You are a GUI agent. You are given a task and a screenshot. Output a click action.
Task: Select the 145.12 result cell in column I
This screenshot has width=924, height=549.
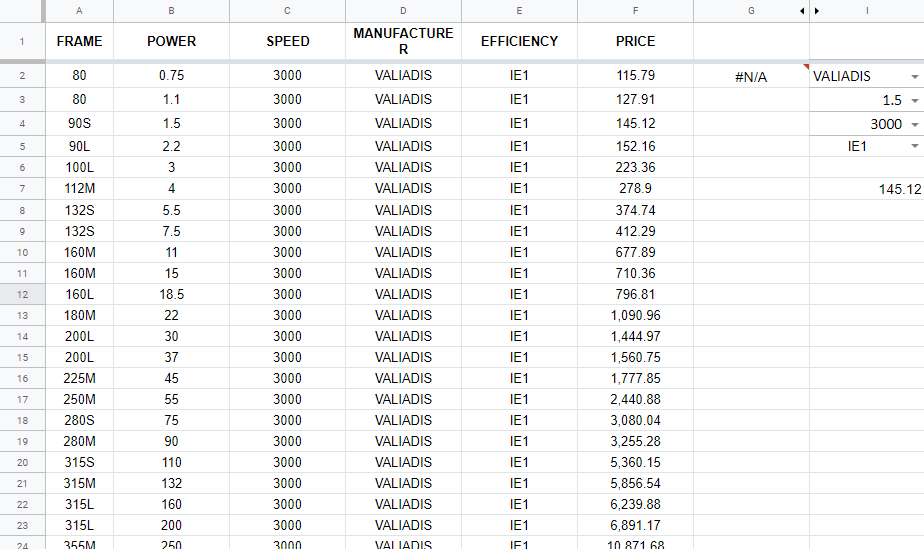pyautogui.click(x=867, y=189)
